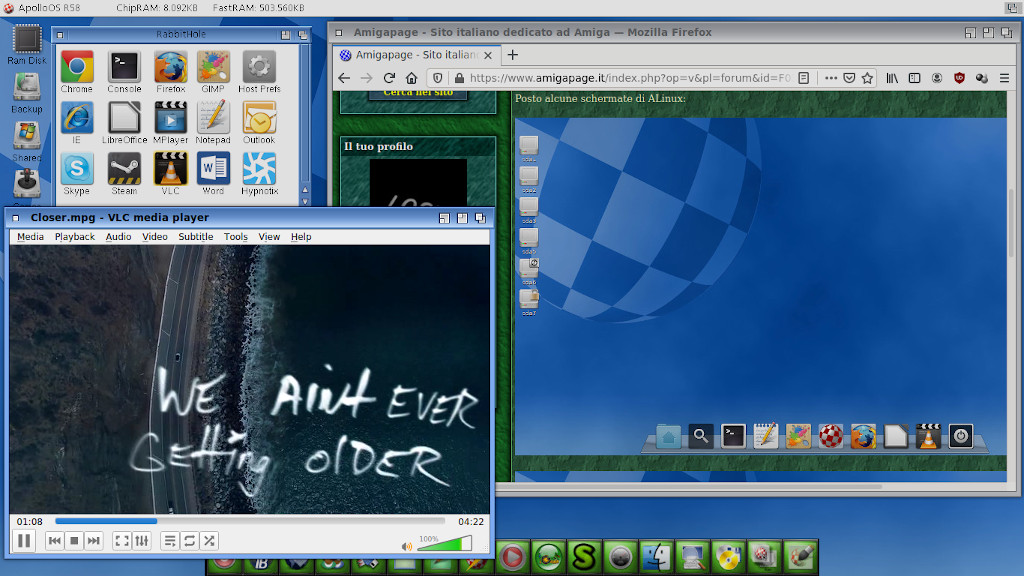Toggle VLC fullscreen mode
Viewport: 1024px width, 576px height.
[x=122, y=541]
